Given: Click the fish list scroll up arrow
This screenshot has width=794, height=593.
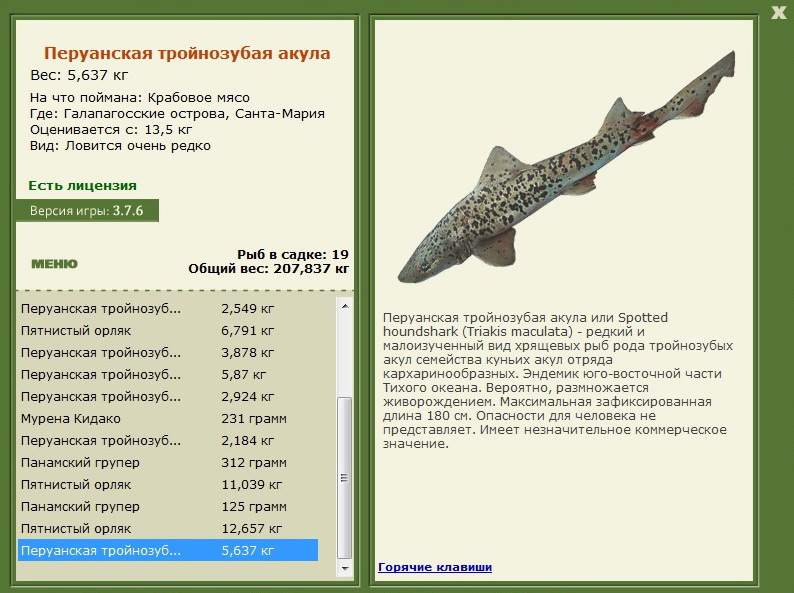Looking at the screenshot, I should (345, 306).
